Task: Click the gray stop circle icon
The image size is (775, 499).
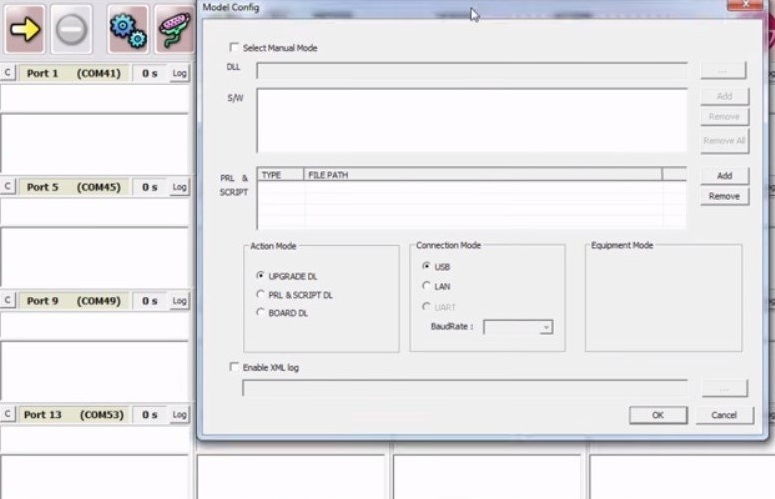Action: [72, 30]
